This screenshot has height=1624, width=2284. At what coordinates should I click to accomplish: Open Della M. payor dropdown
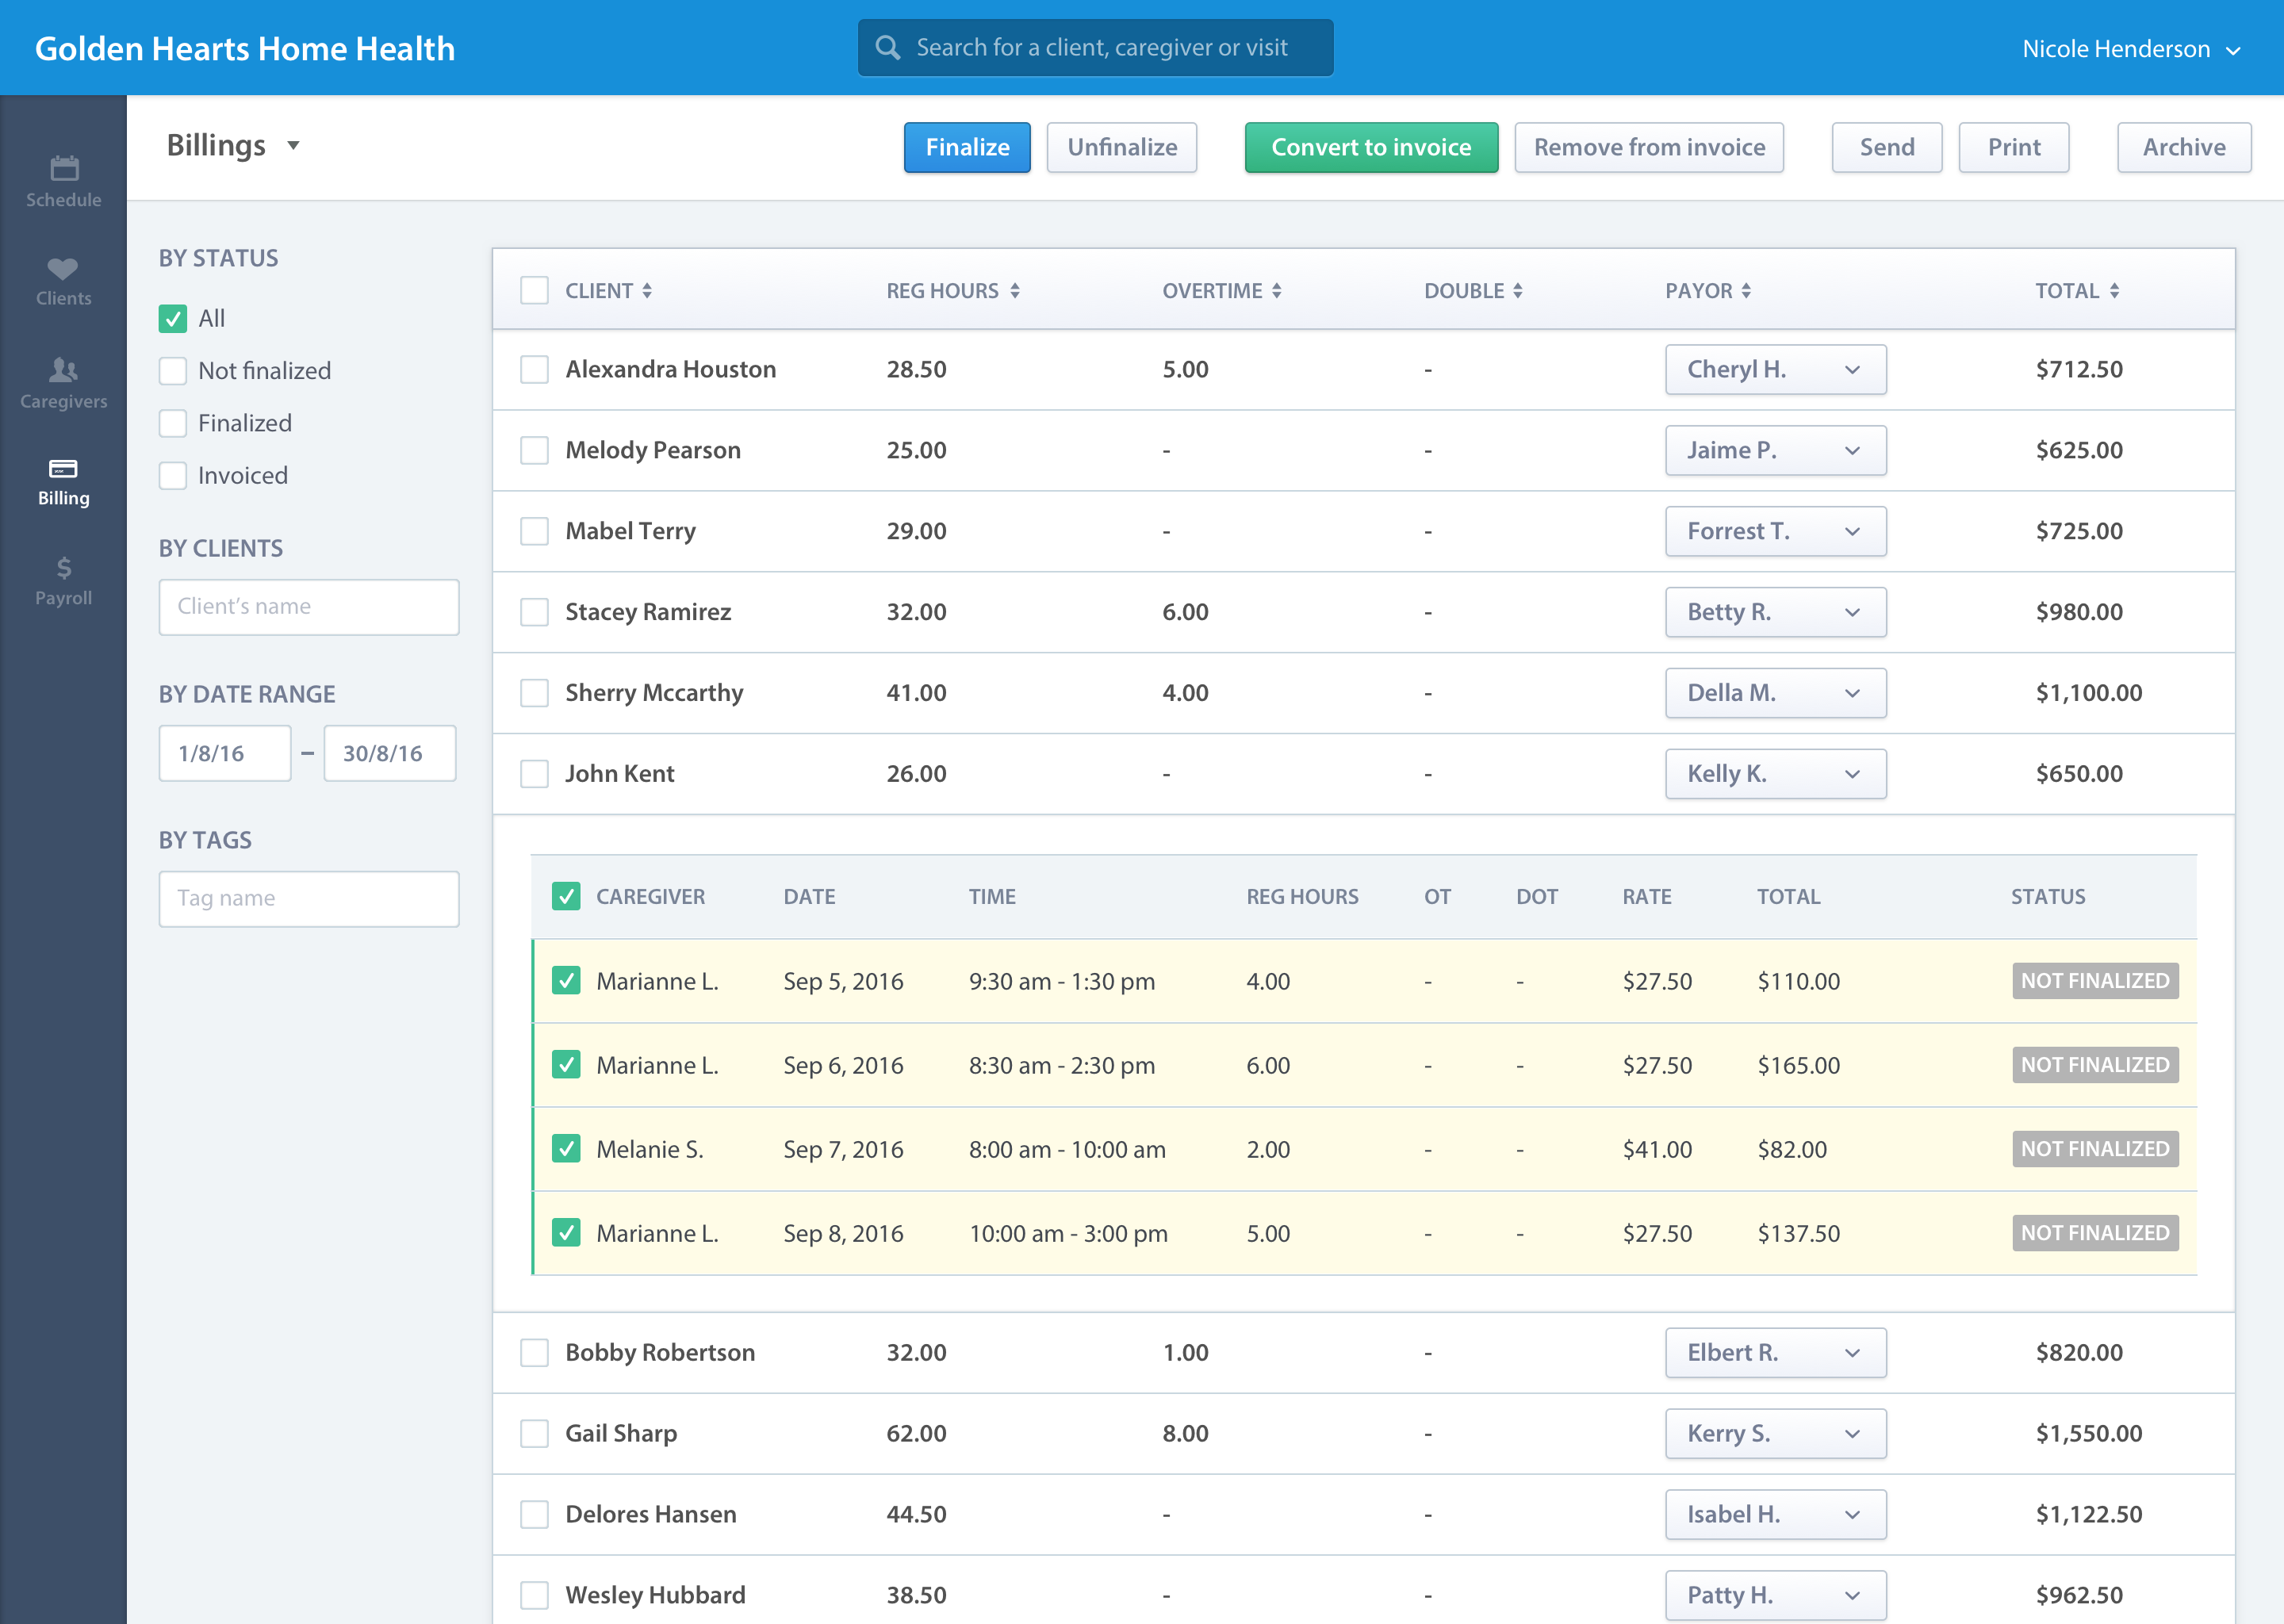tap(1776, 693)
